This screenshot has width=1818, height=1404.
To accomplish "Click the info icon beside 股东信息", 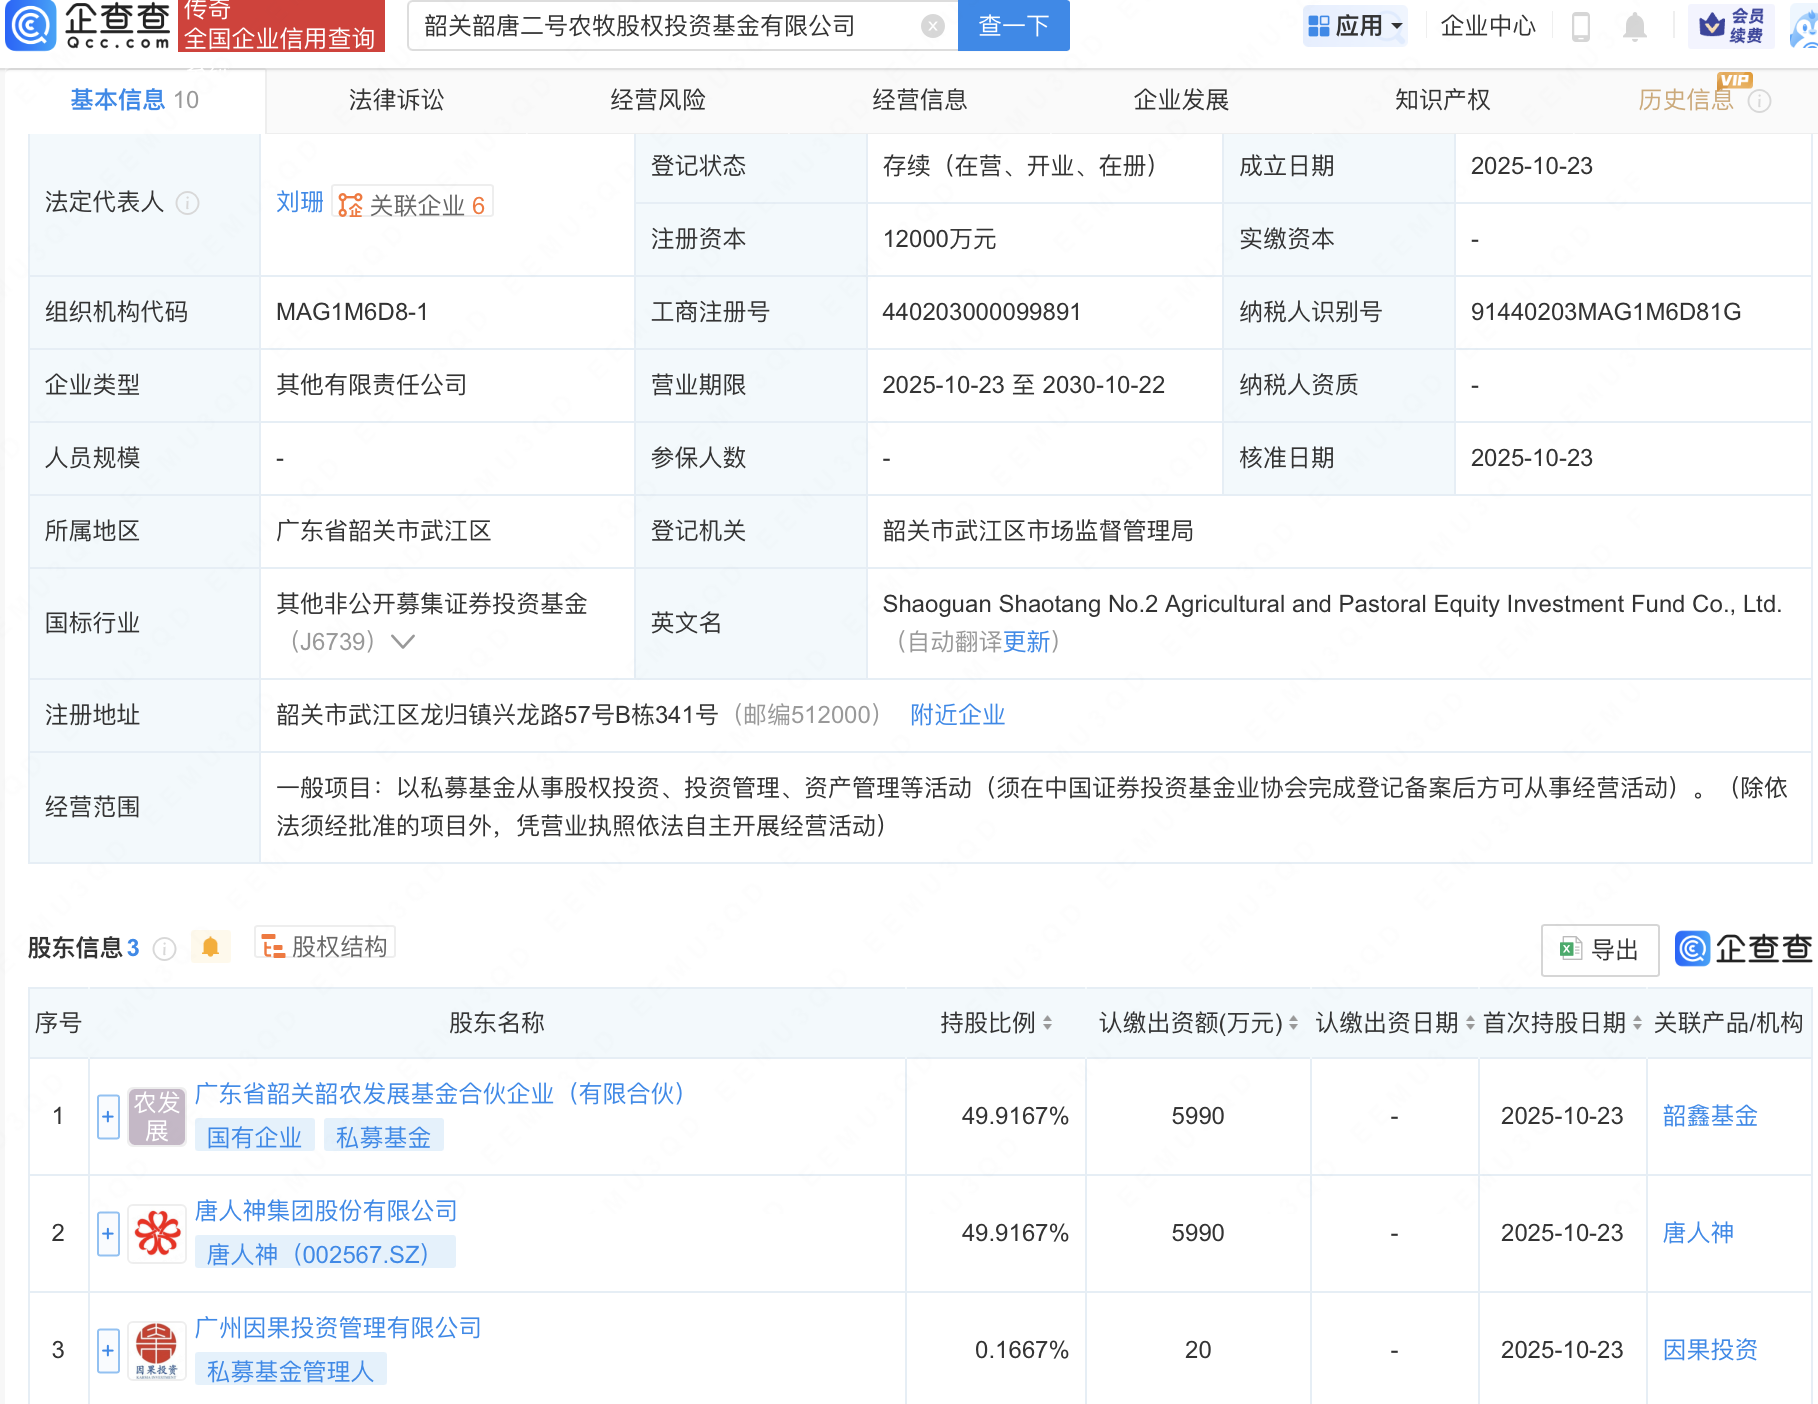I will click(165, 948).
